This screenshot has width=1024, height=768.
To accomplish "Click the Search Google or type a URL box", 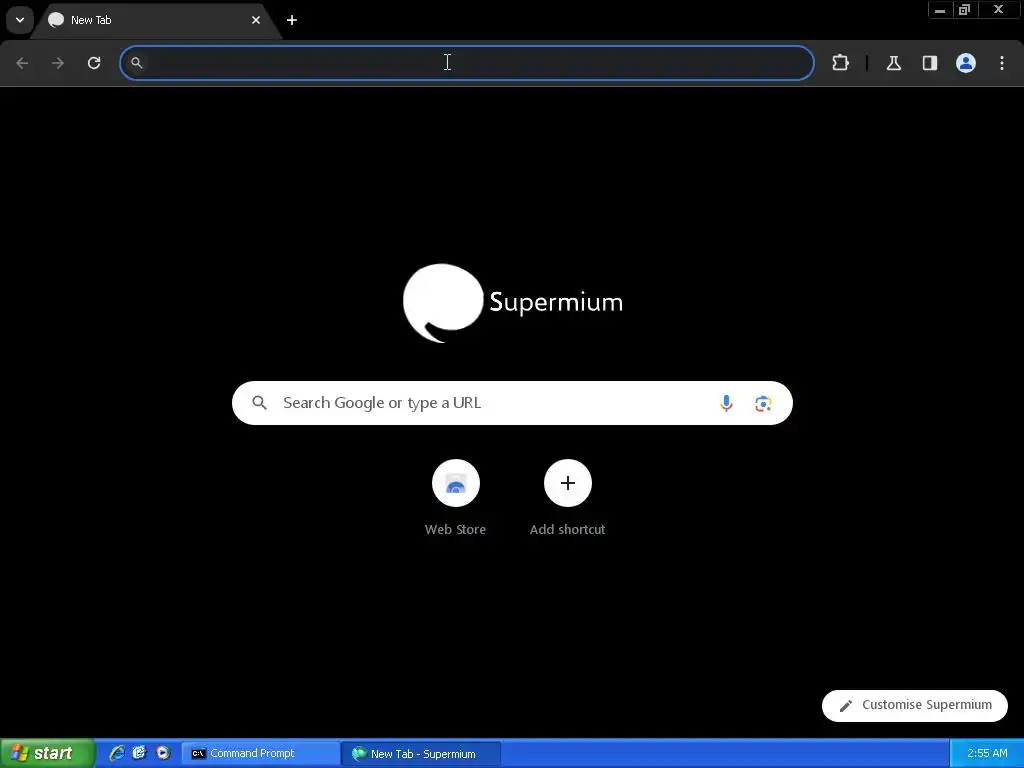I will (x=512, y=403).
